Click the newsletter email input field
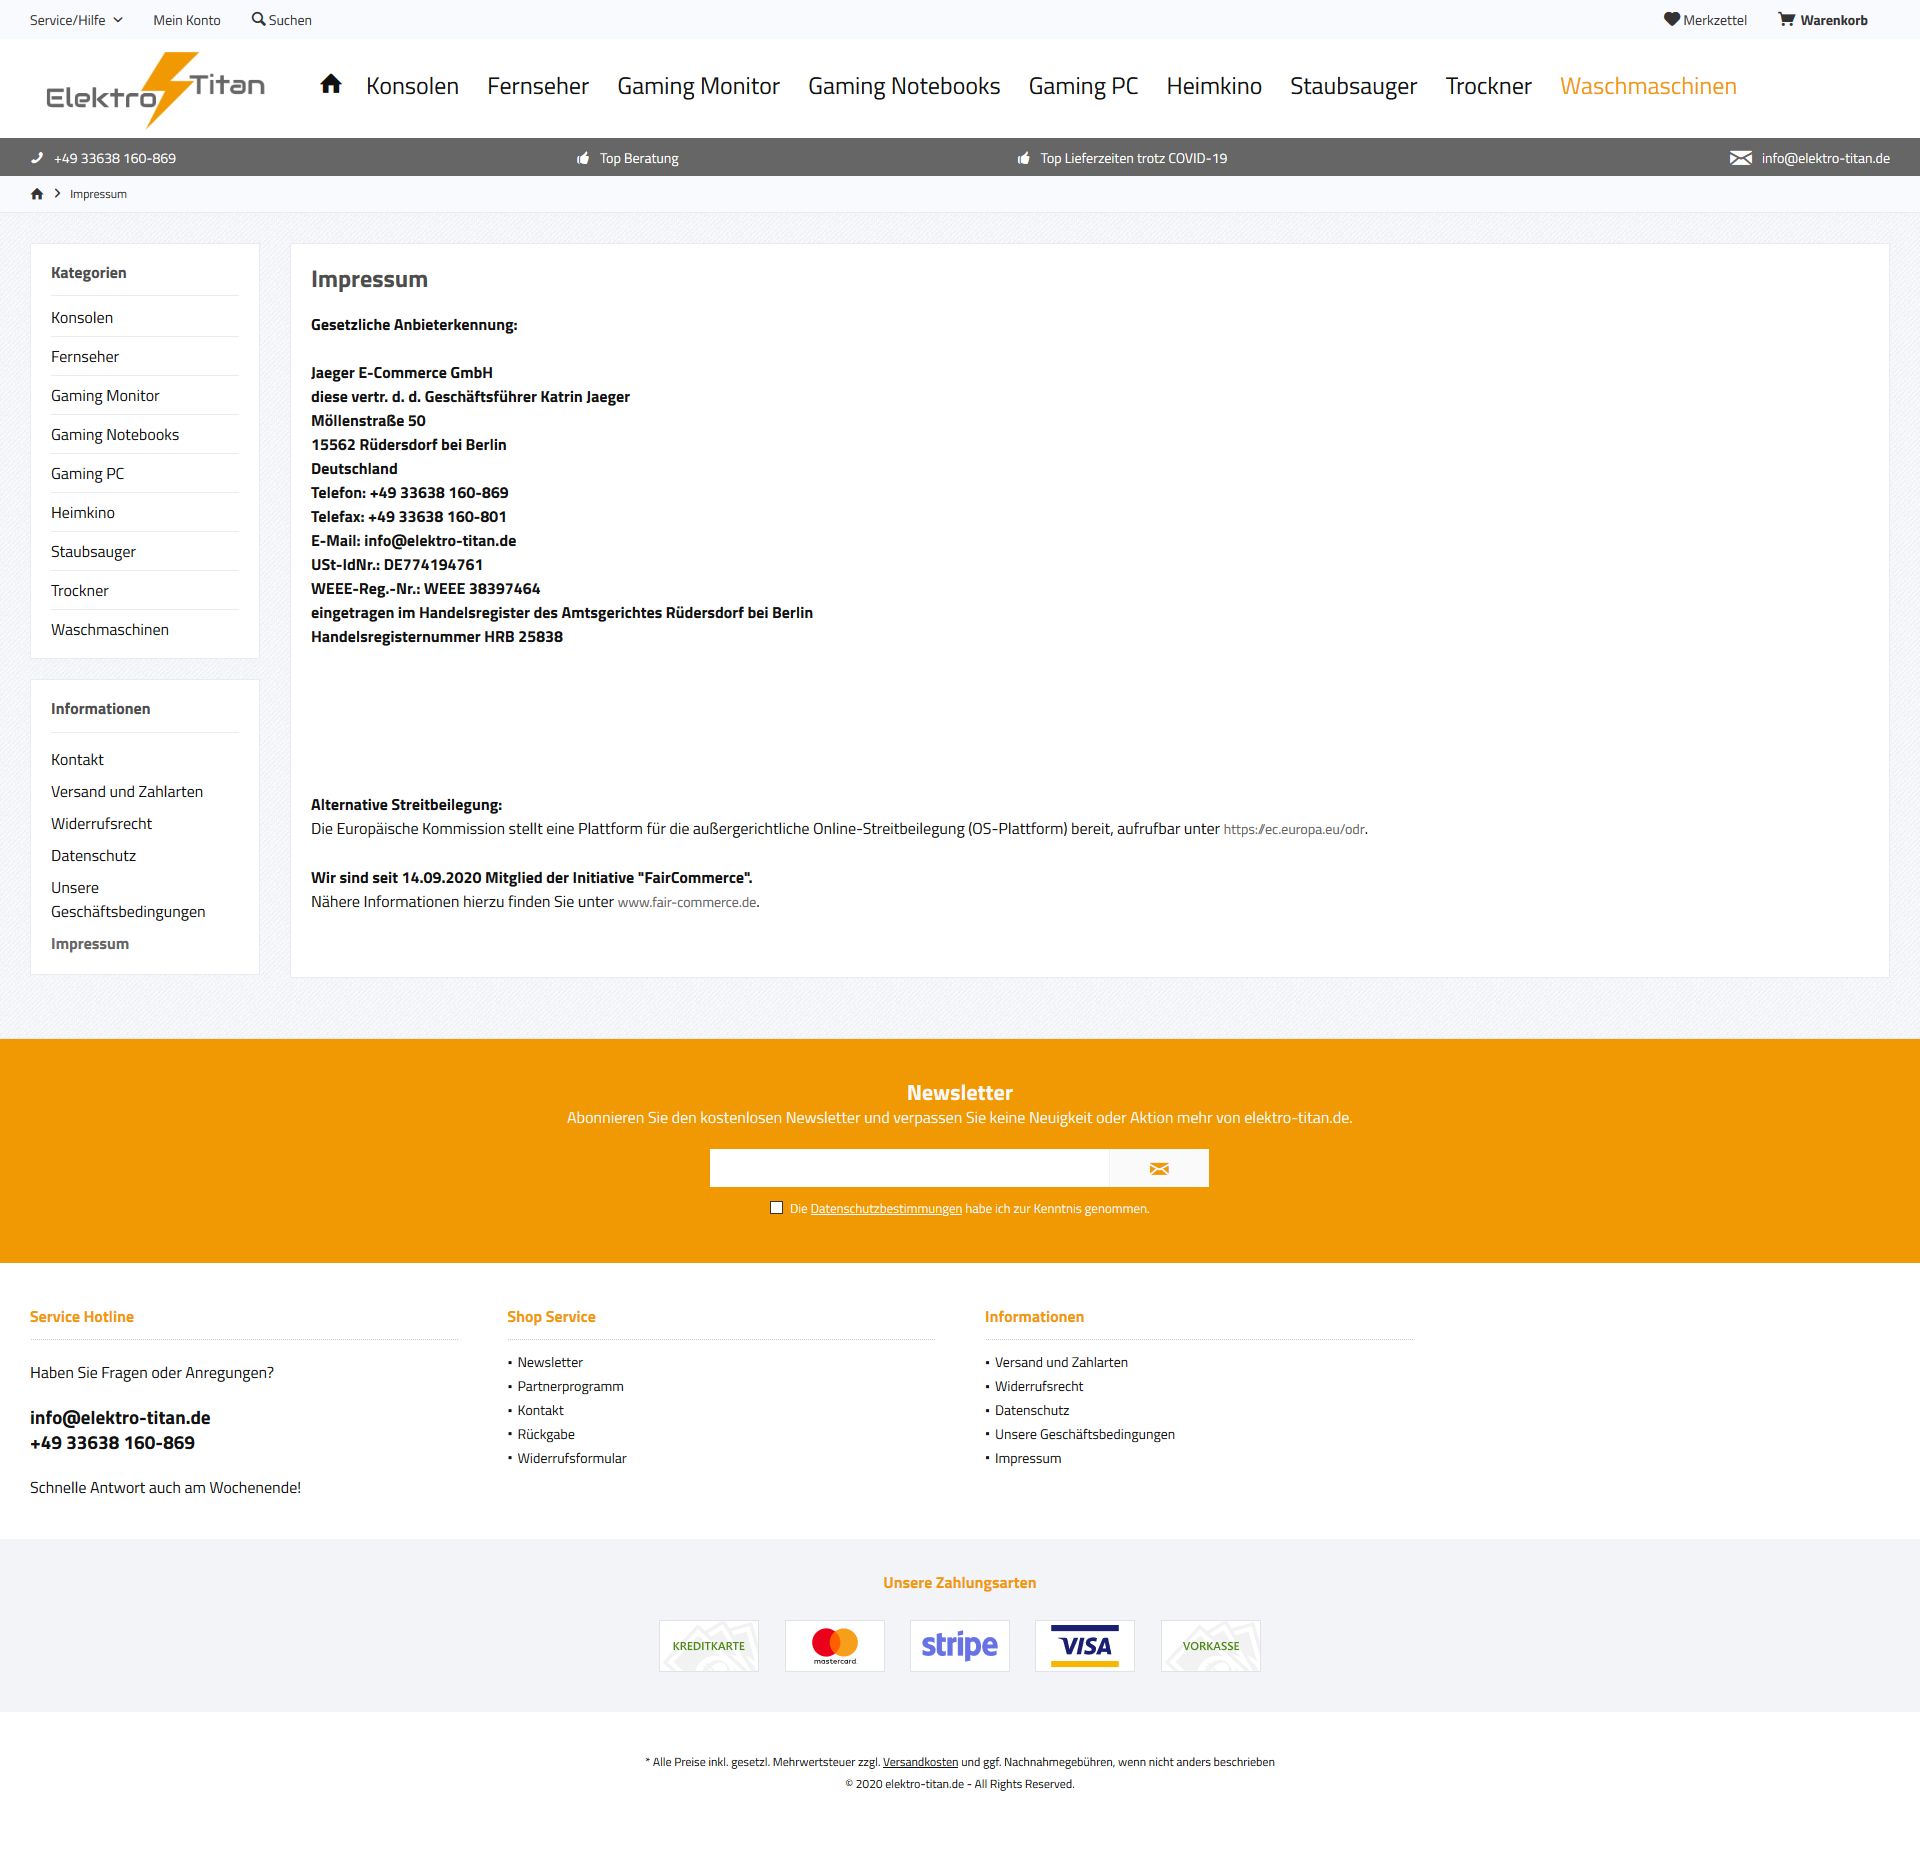The height and width of the screenshot is (1851, 1920). [x=909, y=1168]
